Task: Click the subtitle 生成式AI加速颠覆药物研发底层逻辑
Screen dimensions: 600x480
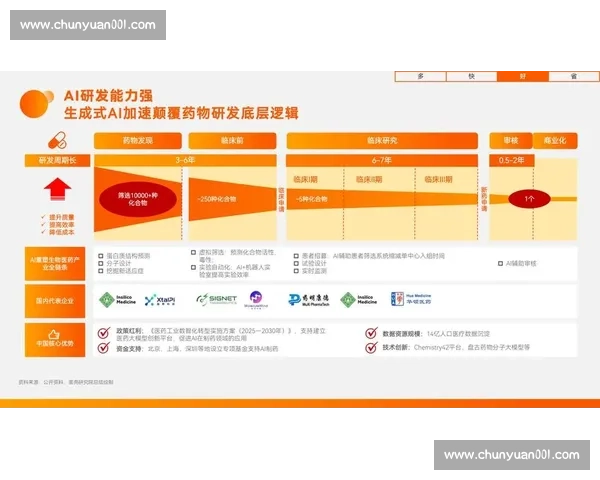Action: click(x=181, y=113)
